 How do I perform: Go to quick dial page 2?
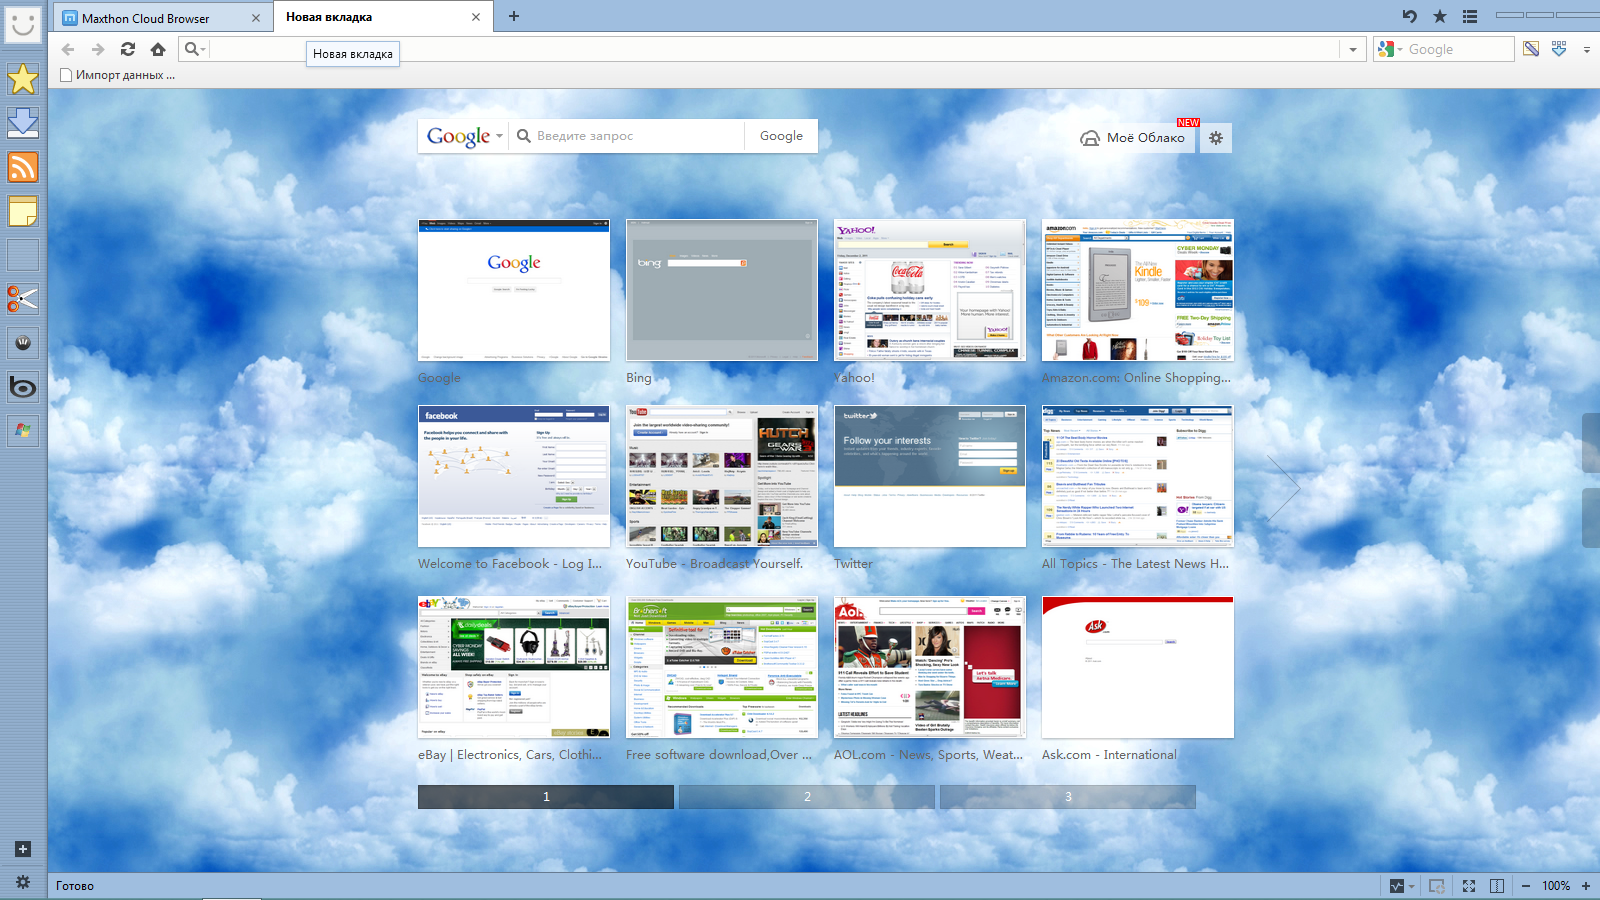coord(807,797)
